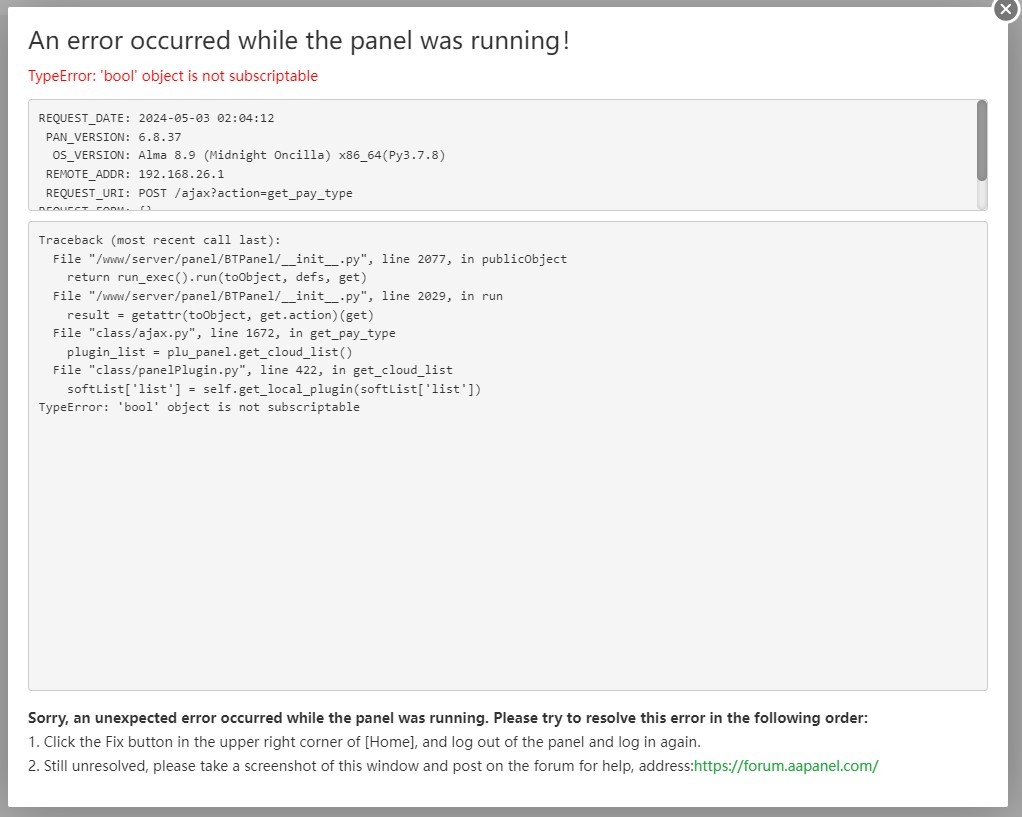Click the traceback line 2029 "in run" entry
This screenshot has width=1022, height=817.
278,296
